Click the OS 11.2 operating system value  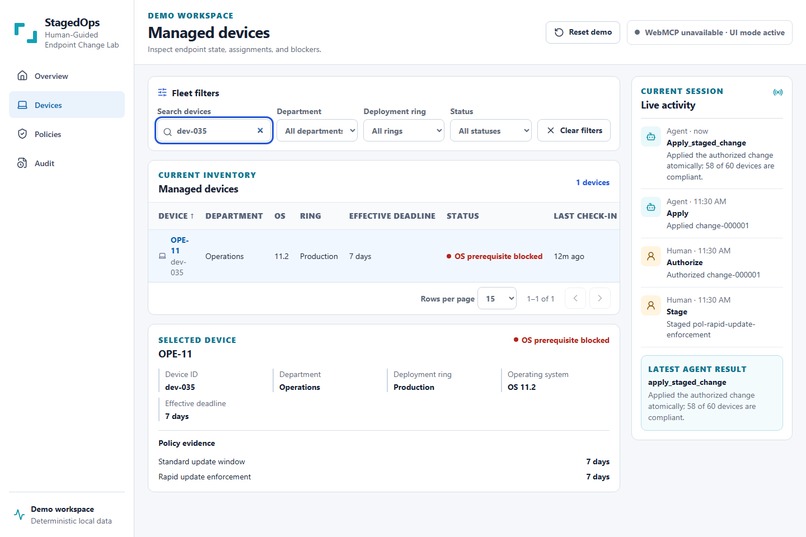tap(521, 387)
